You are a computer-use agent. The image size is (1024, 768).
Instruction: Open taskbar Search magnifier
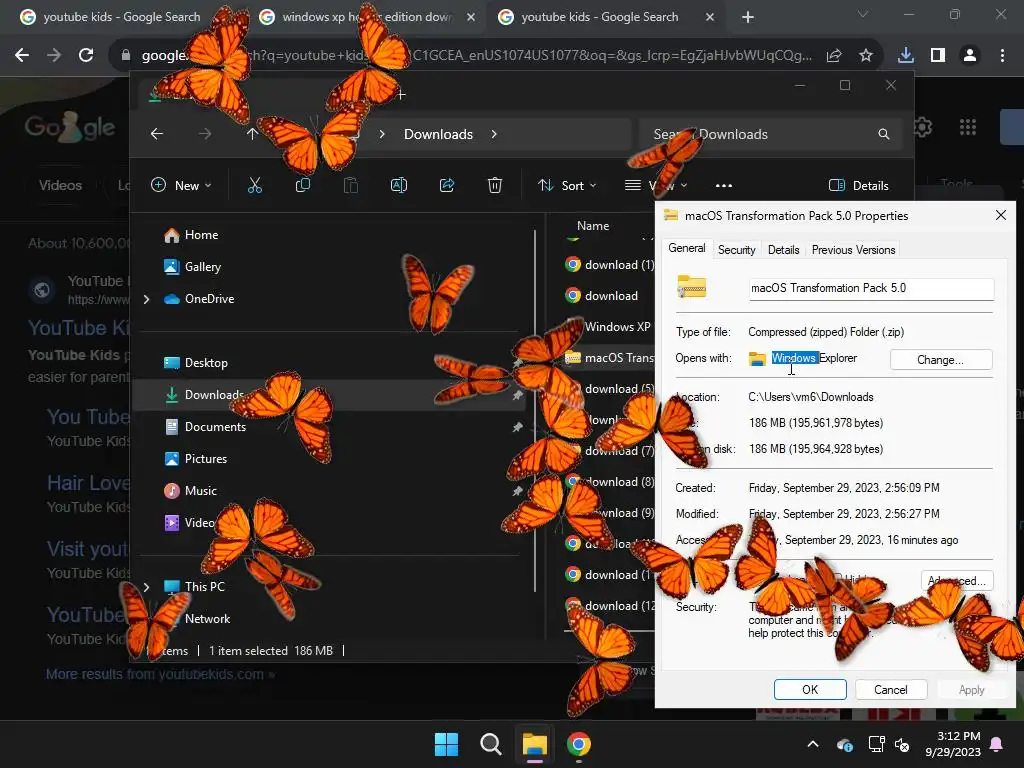tap(490, 744)
